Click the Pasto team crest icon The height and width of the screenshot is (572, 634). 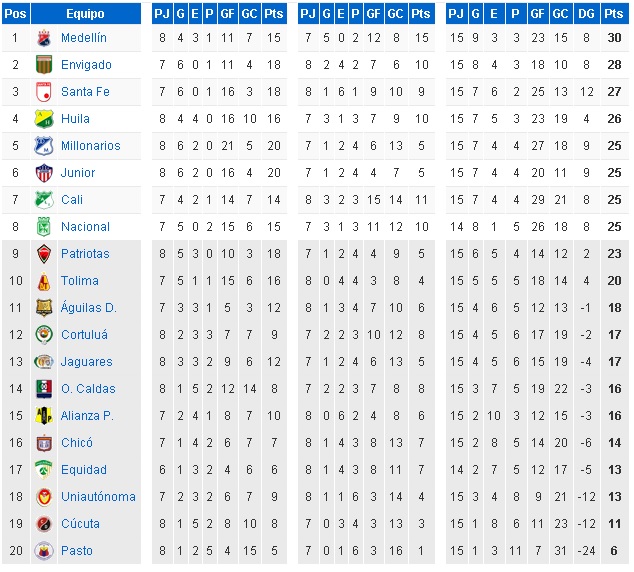pos(44,551)
